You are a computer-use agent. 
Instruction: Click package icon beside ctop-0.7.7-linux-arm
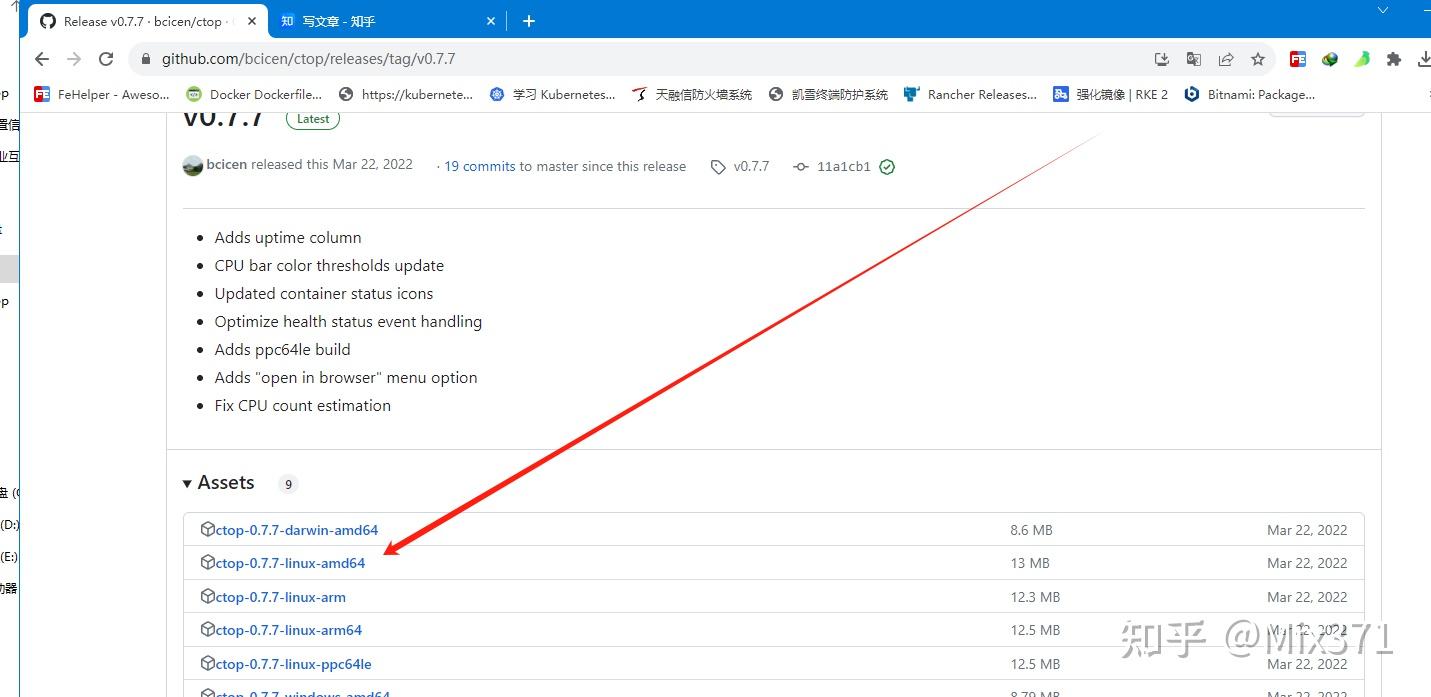[x=208, y=596]
